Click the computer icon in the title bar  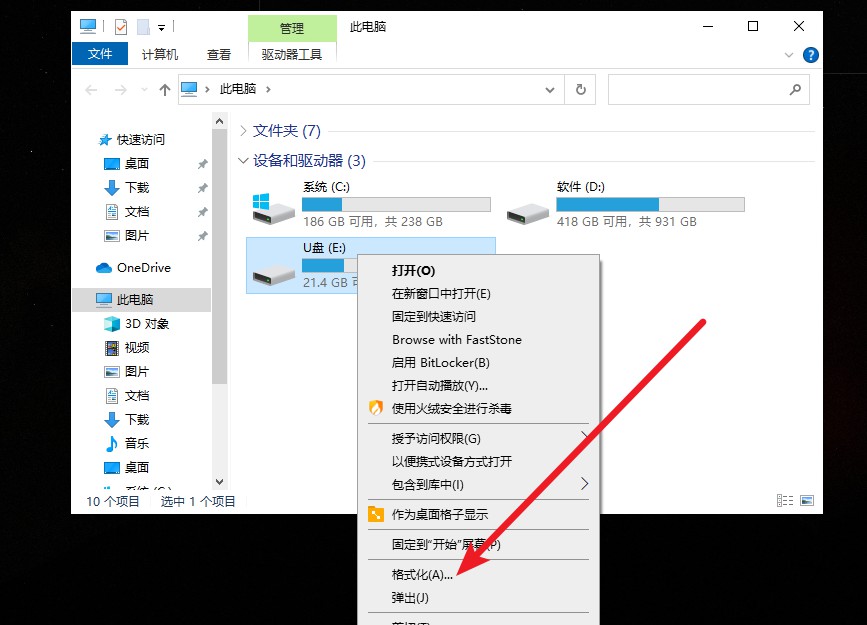coord(88,26)
